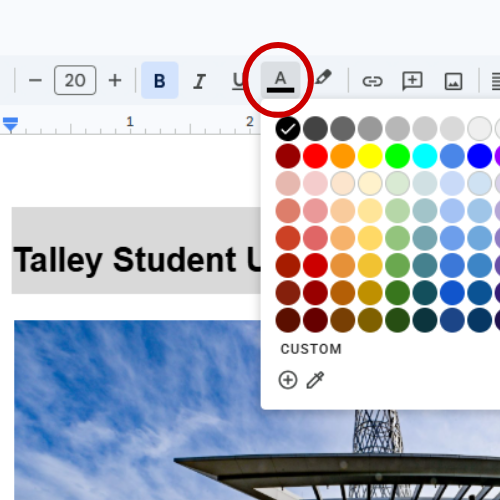This screenshot has height=500, width=500.
Task: Choose the orange color swatch in bright row
Action: pyautogui.click(x=343, y=156)
